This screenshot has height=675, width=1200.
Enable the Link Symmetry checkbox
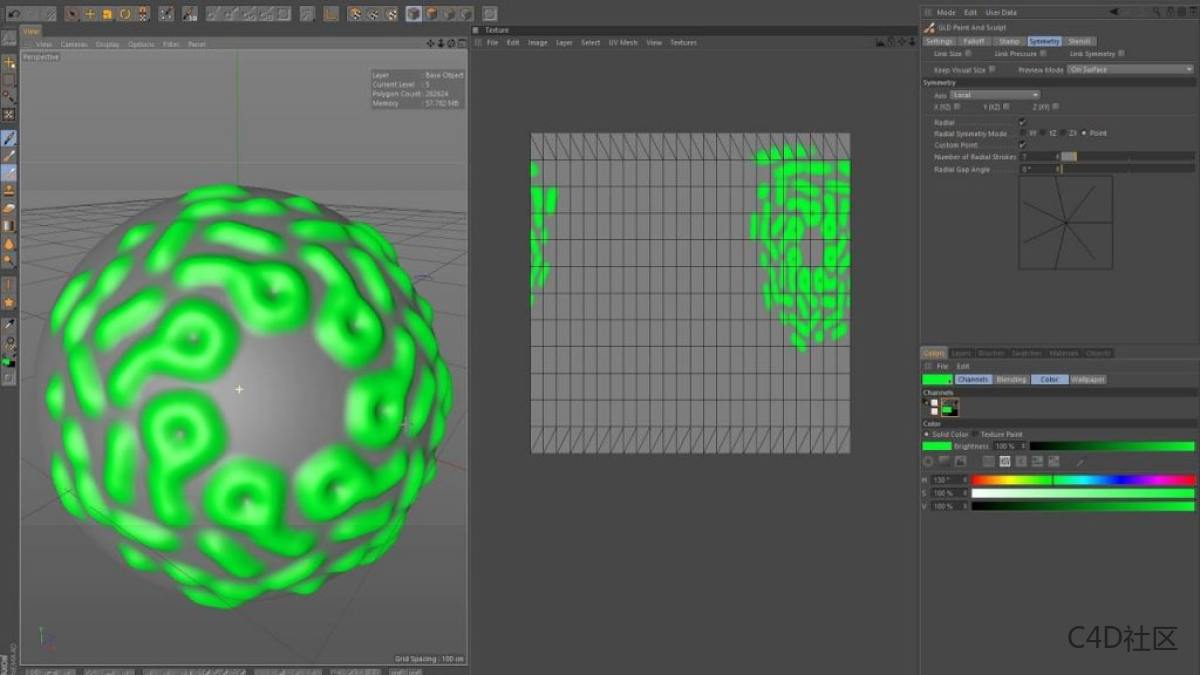click(x=1121, y=54)
